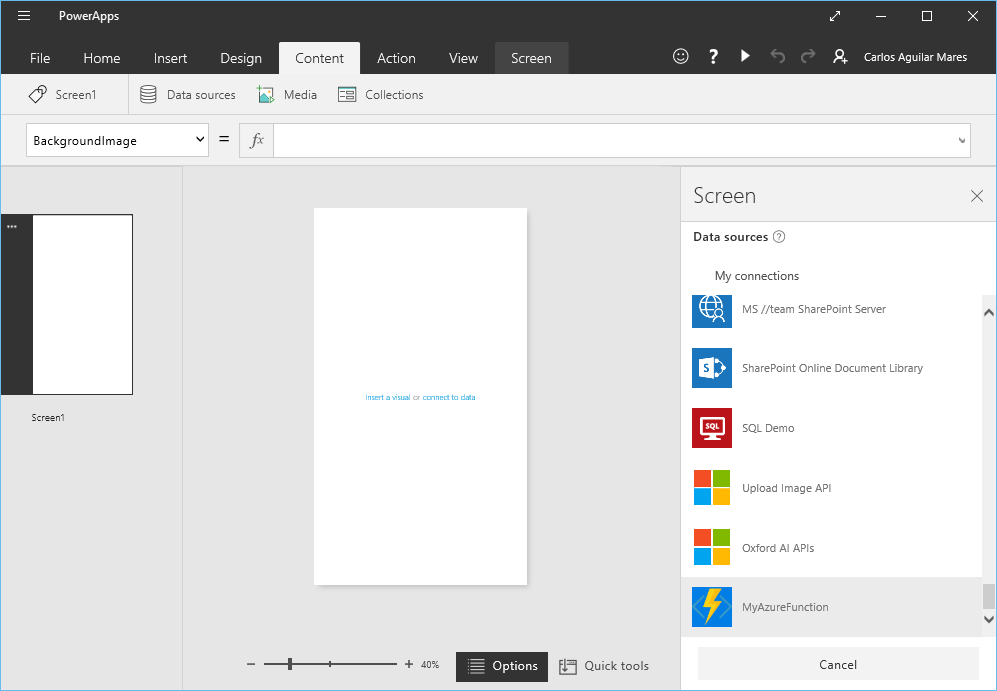Click the Data sources database icon

(x=148, y=94)
